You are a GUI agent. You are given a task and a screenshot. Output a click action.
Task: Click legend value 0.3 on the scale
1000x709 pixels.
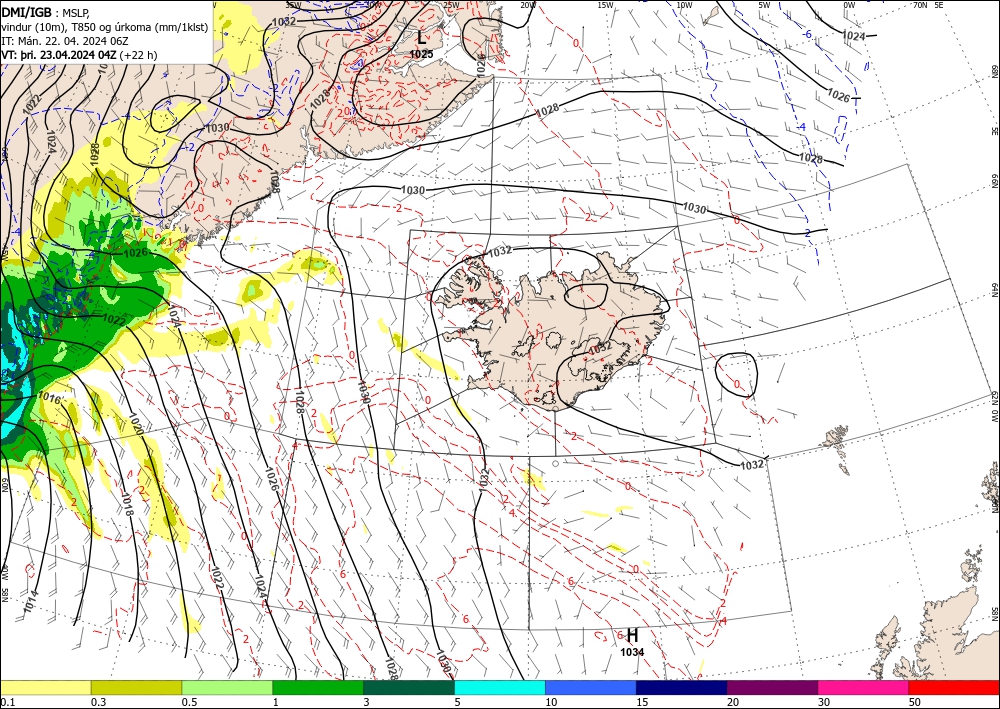pos(98,702)
